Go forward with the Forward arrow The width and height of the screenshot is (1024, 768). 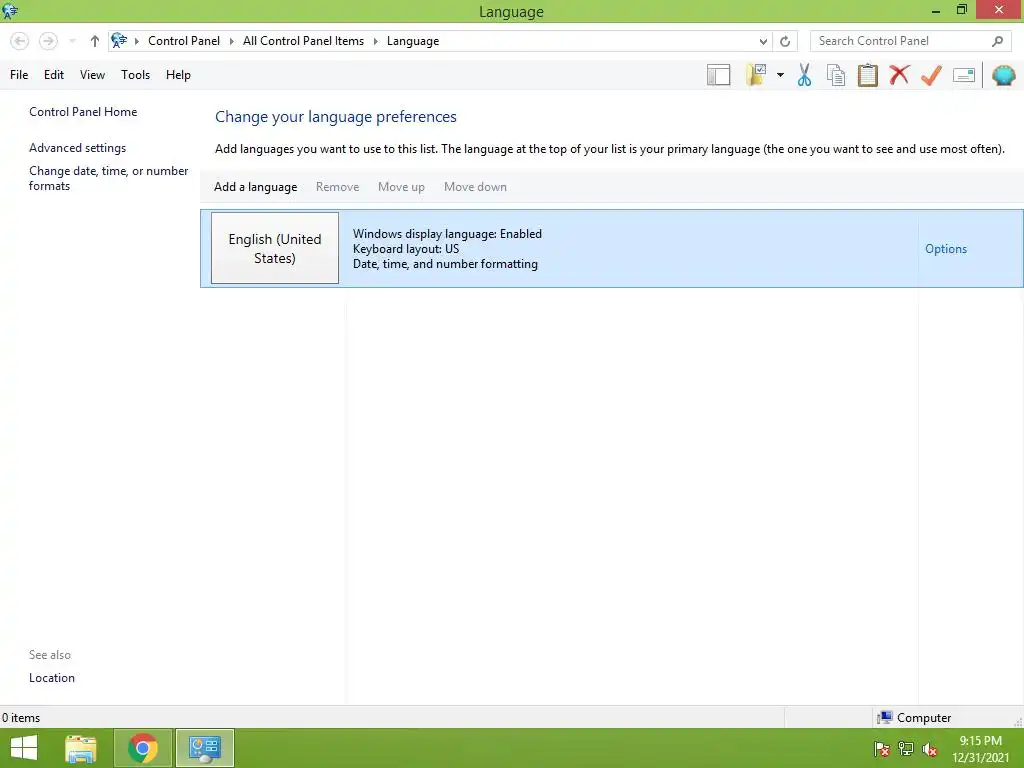(48, 41)
